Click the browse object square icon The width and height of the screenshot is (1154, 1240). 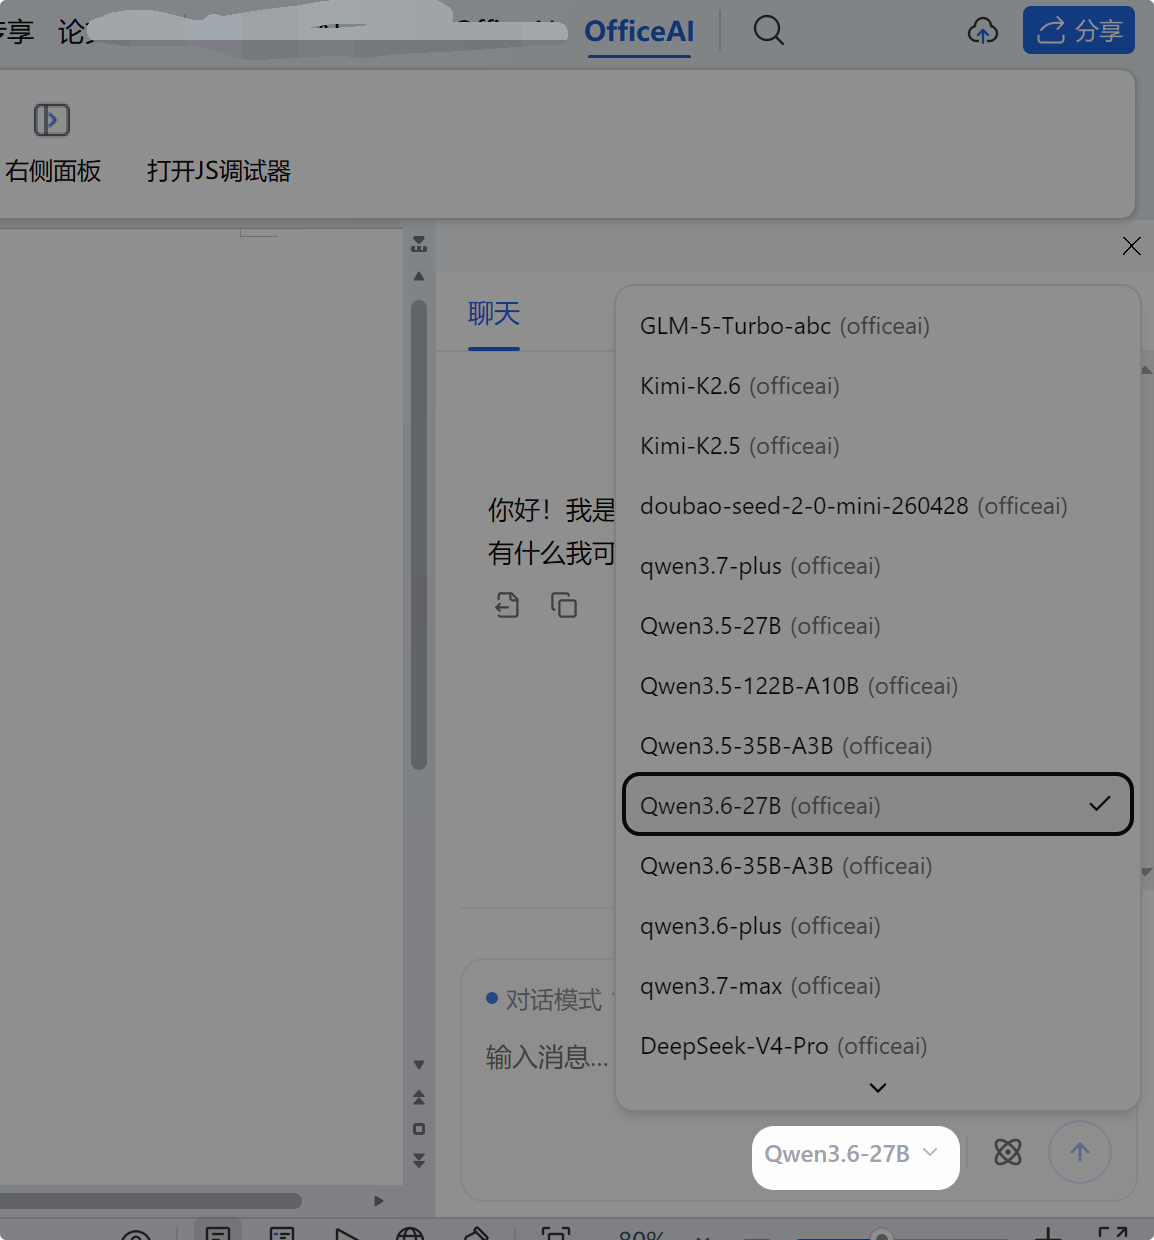pyautogui.click(x=419, y=1129)
